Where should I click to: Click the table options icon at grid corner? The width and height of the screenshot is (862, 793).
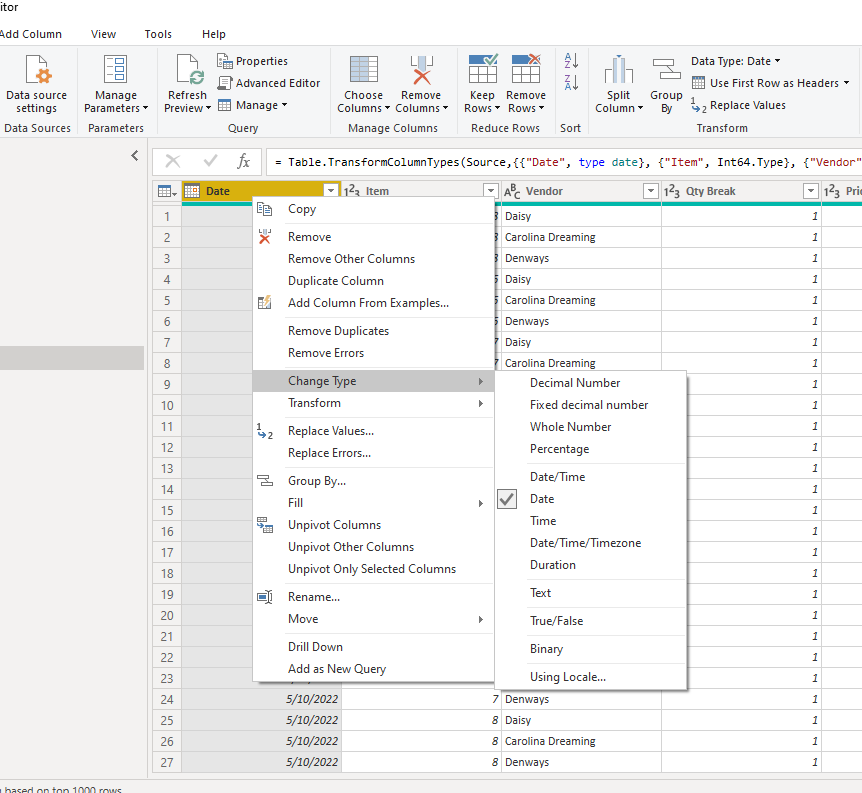click(167, 191)
